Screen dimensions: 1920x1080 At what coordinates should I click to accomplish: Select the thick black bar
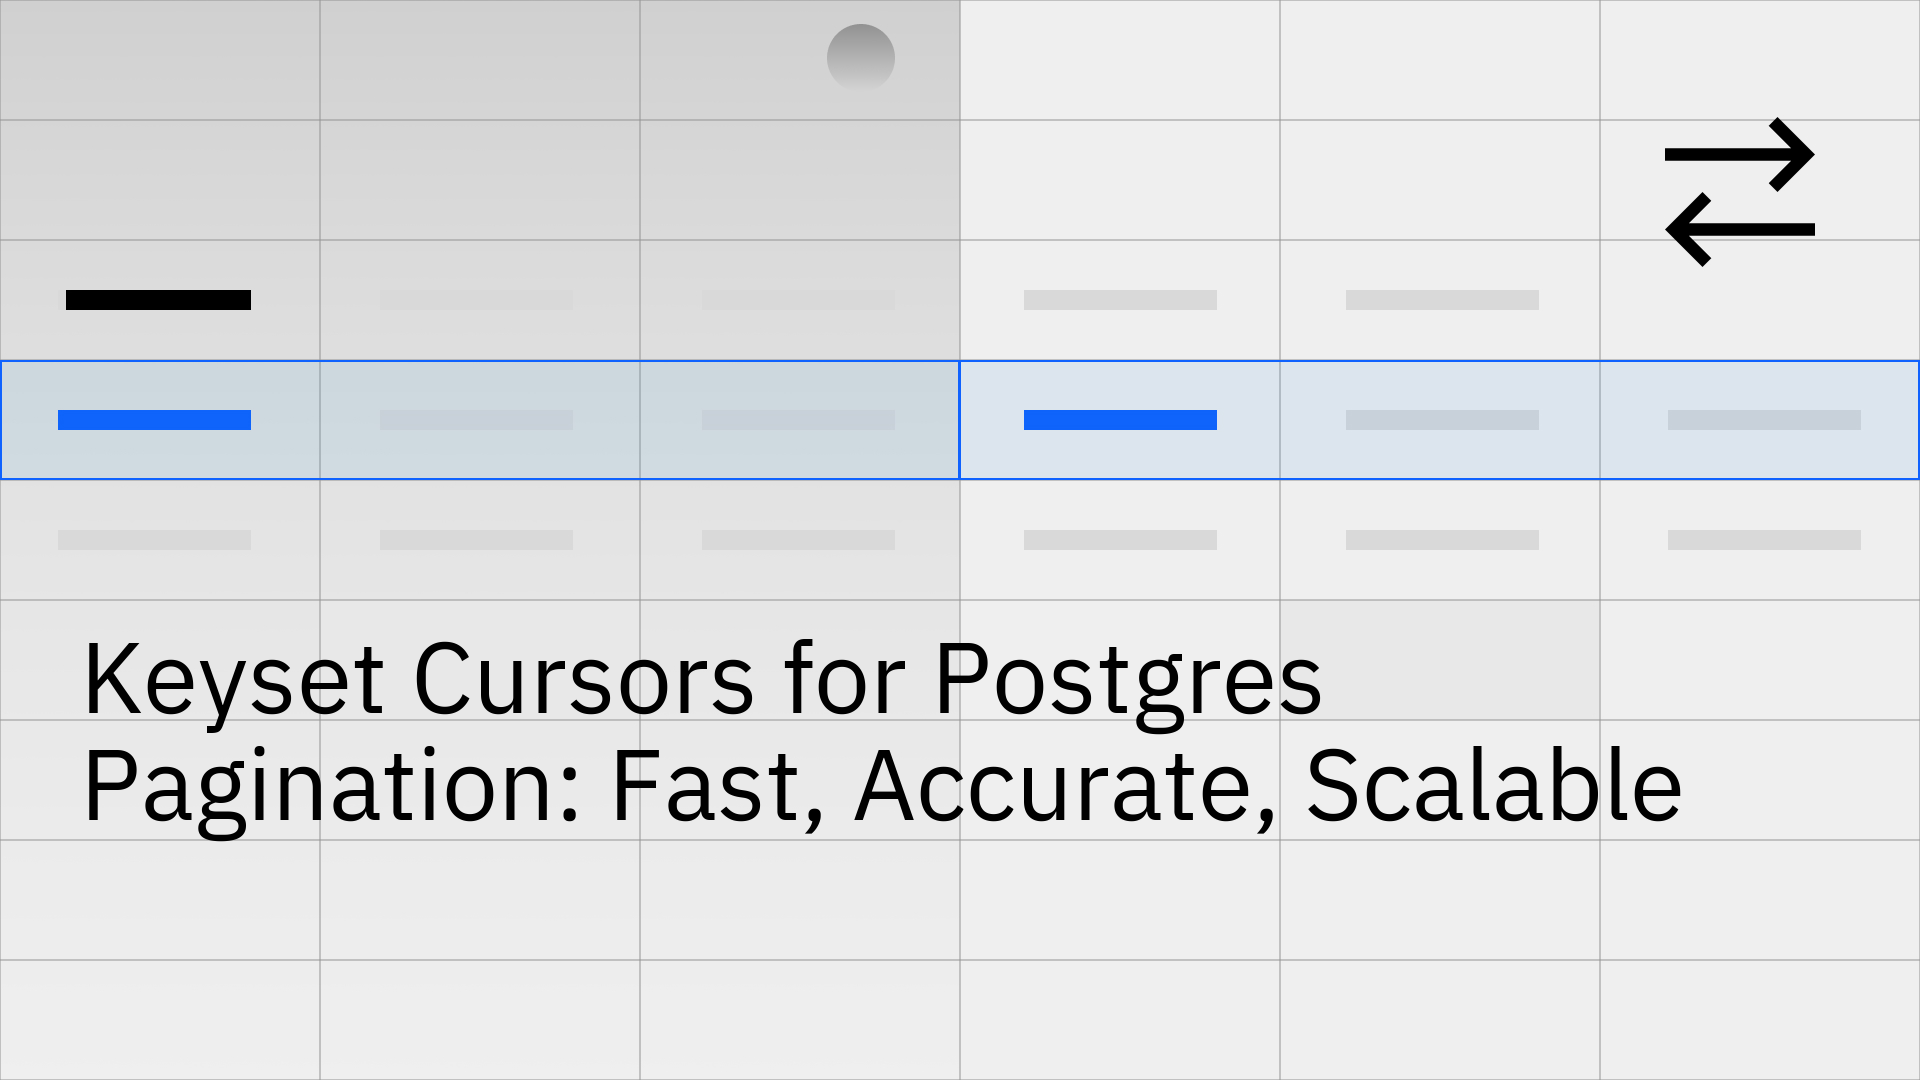158,300
